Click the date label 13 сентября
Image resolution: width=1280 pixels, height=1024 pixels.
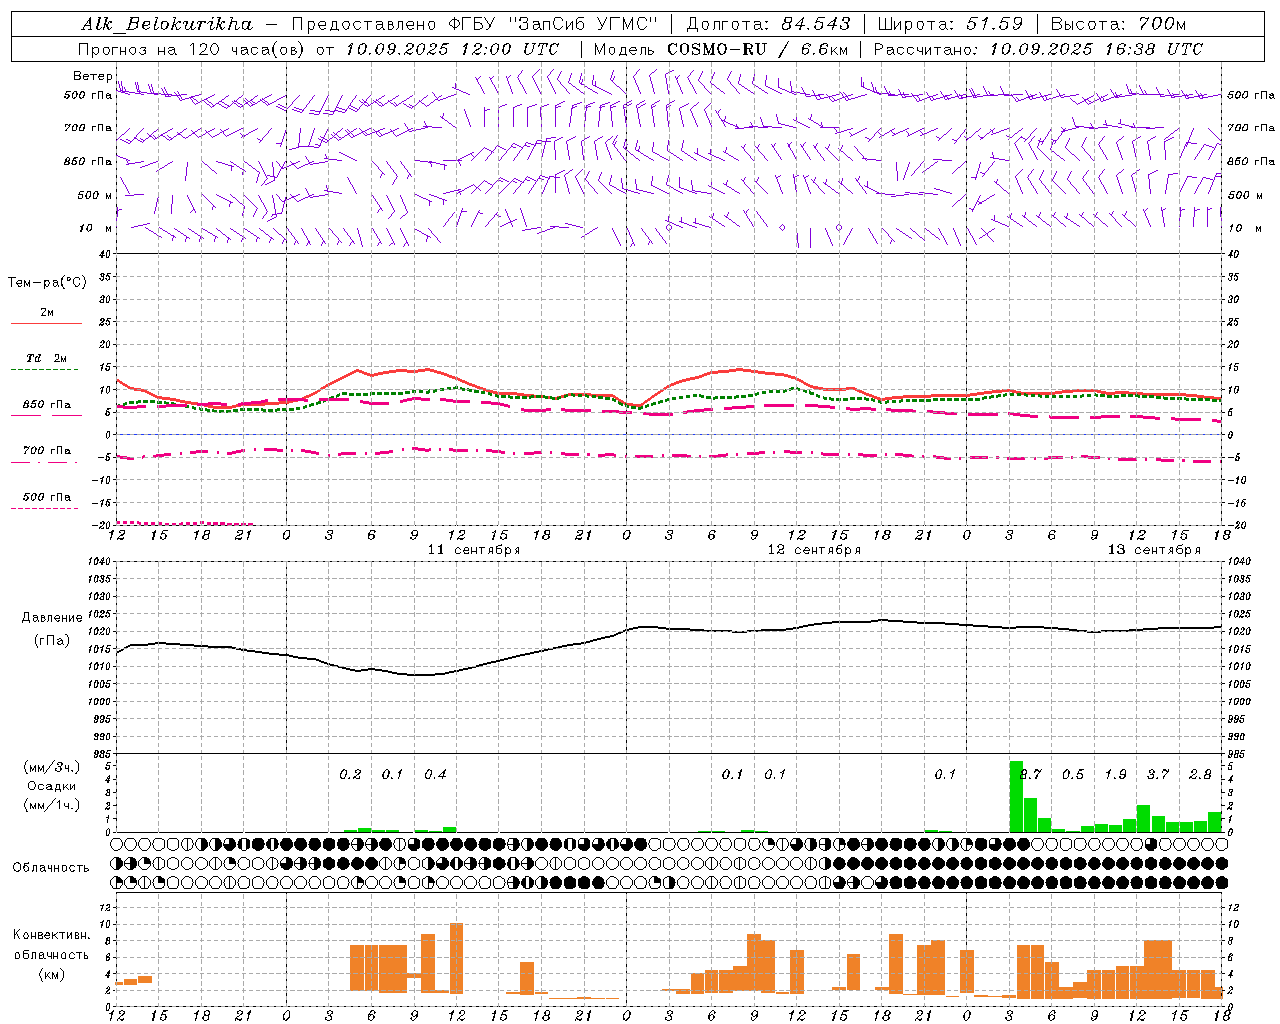click(x=1154, y=550)
